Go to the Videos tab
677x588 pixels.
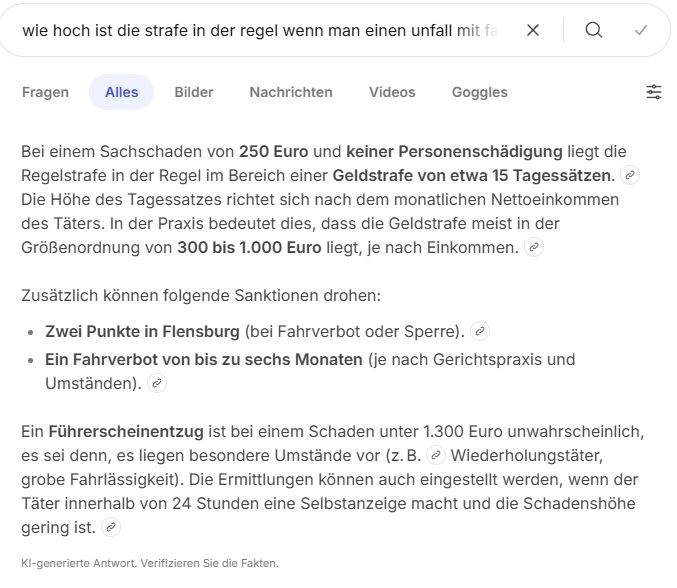tap(392, 92)
